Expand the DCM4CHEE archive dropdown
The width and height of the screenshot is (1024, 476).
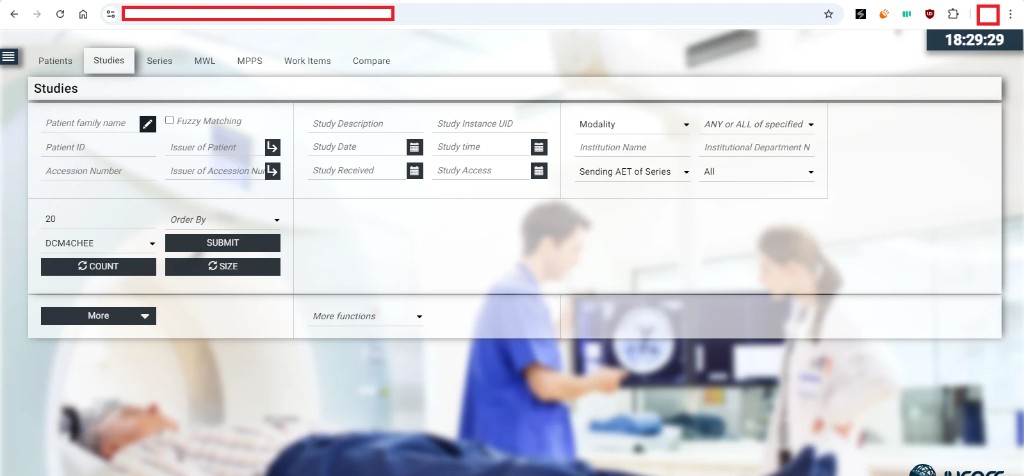point(99,243)
